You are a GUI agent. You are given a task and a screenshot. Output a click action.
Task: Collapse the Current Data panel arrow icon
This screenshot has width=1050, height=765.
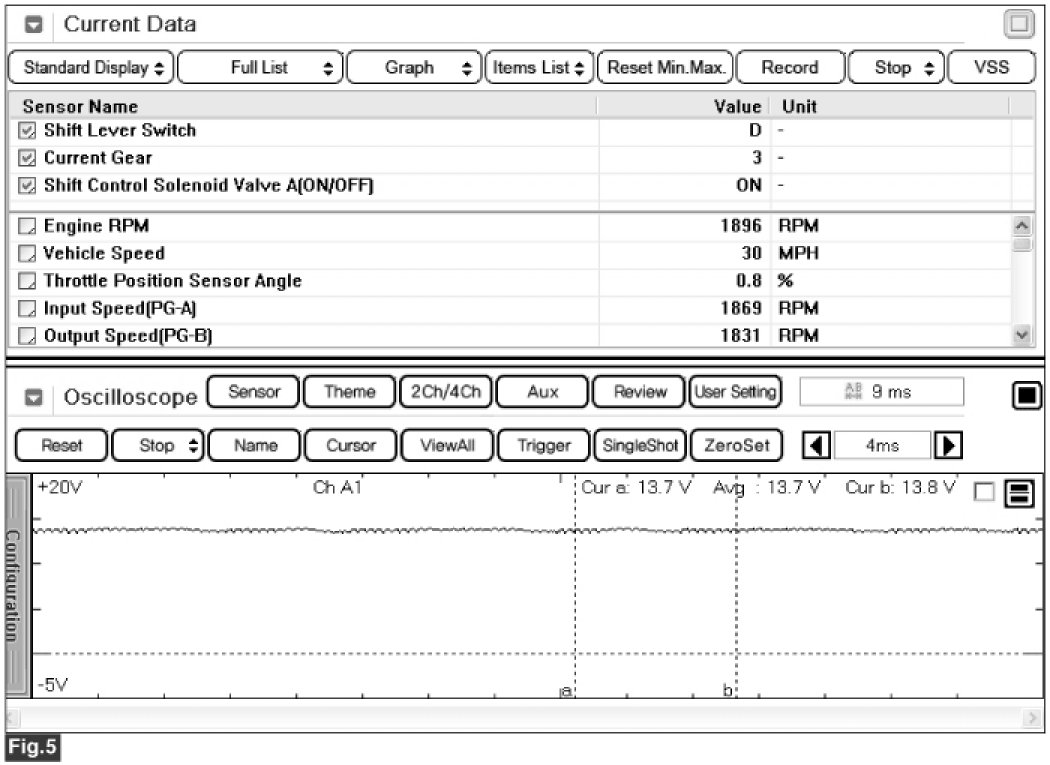[x=34, y=24]
